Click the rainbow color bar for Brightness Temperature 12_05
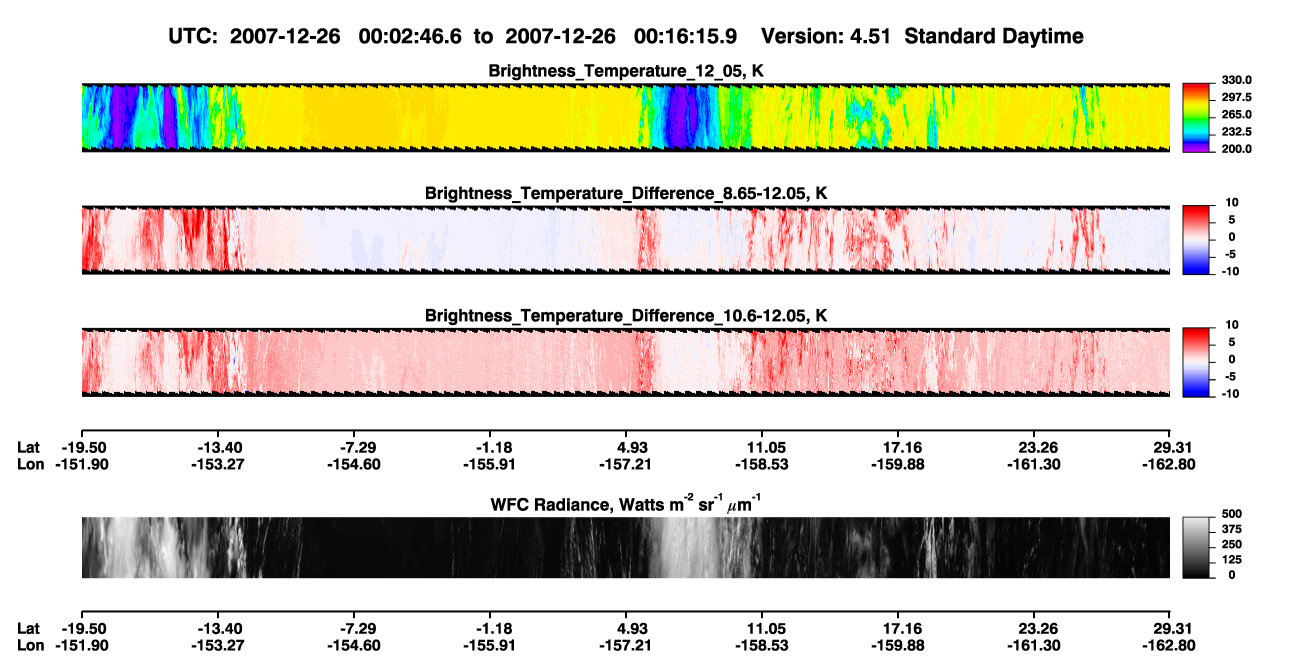 [x=1197, y=118]
